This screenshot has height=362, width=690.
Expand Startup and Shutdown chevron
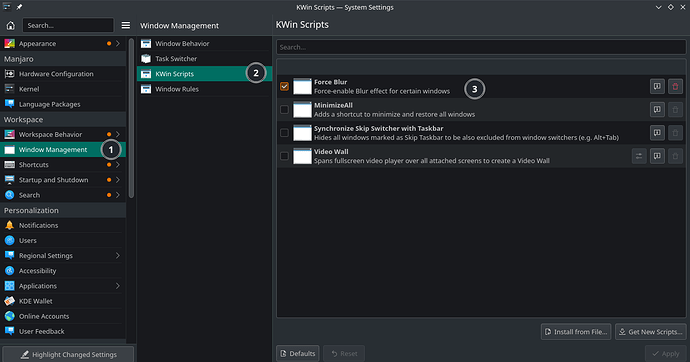[x=118, y=180]
